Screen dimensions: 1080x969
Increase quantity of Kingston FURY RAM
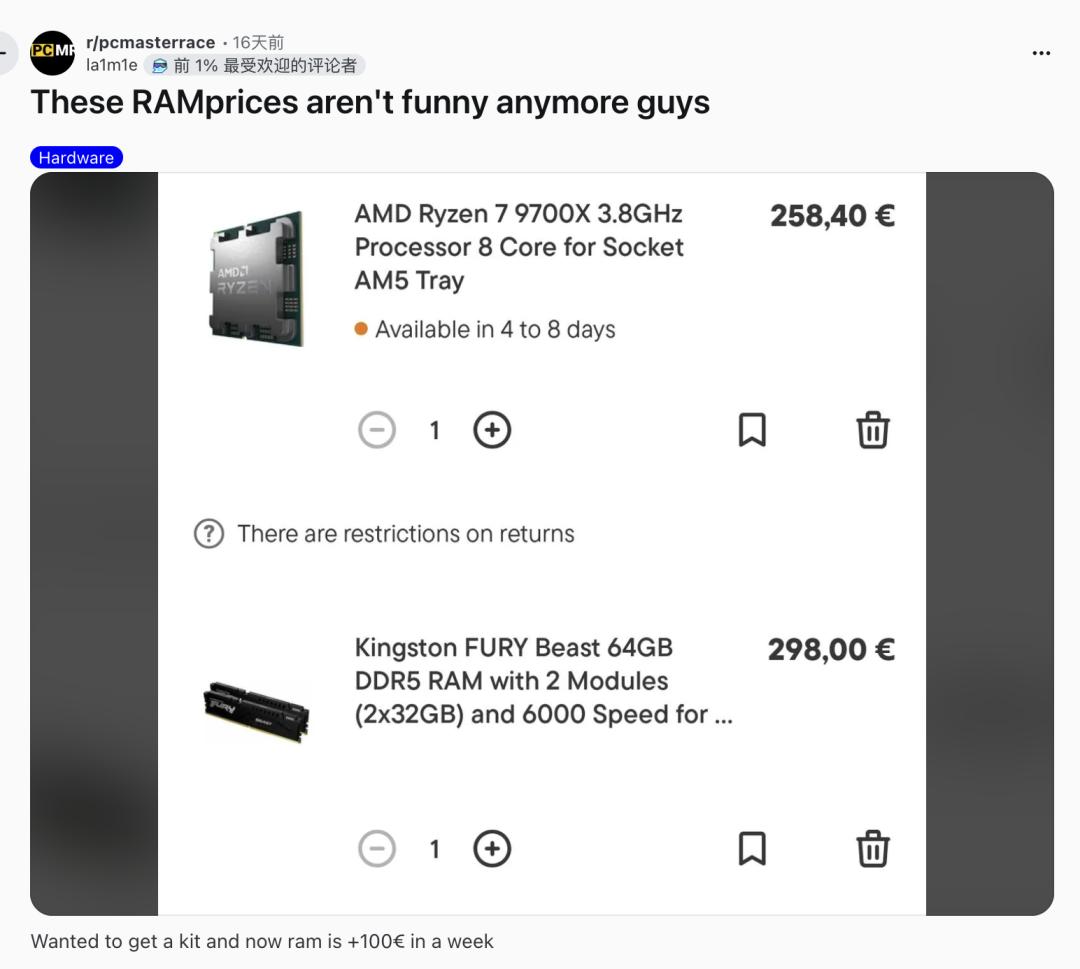tap(491, 849)
